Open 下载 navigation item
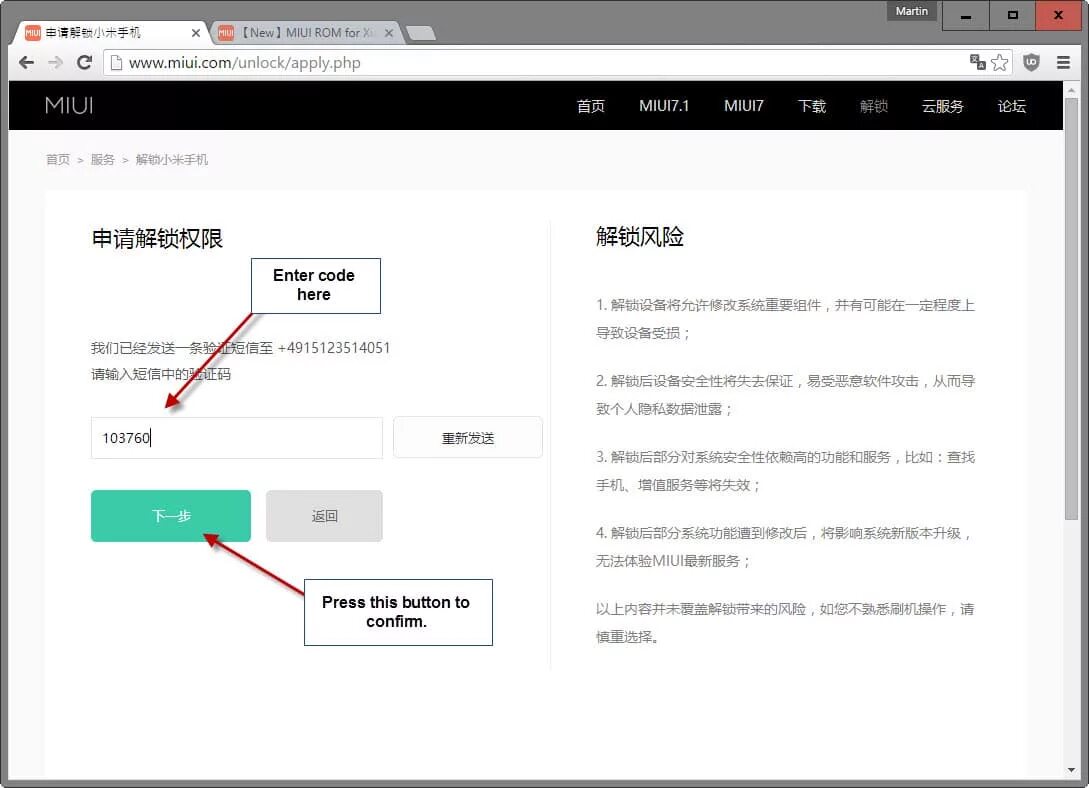The width and height of the screenshot is (1089, 788). click(811, 106)
